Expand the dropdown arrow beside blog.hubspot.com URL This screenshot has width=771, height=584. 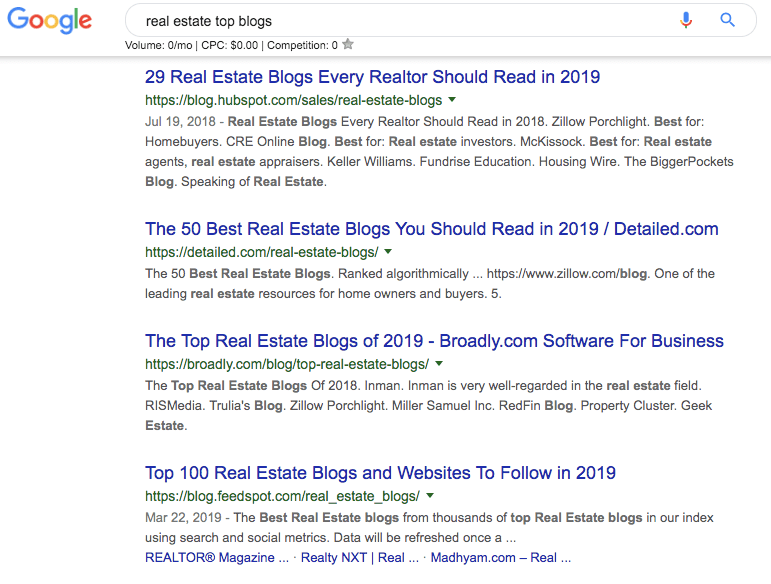coord(452,100)
